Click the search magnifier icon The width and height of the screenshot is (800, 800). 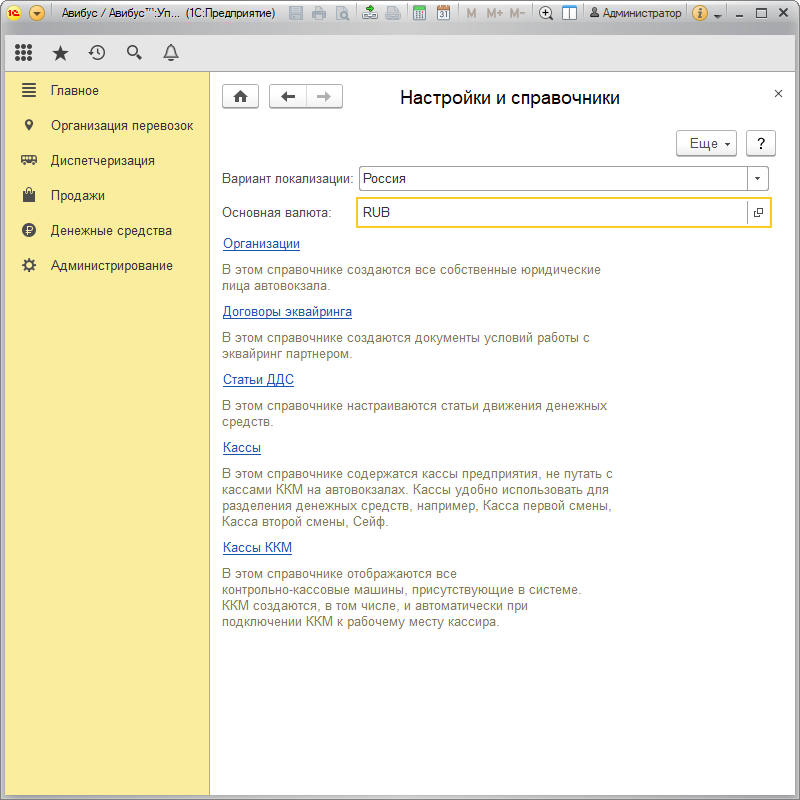coord(134,53)
